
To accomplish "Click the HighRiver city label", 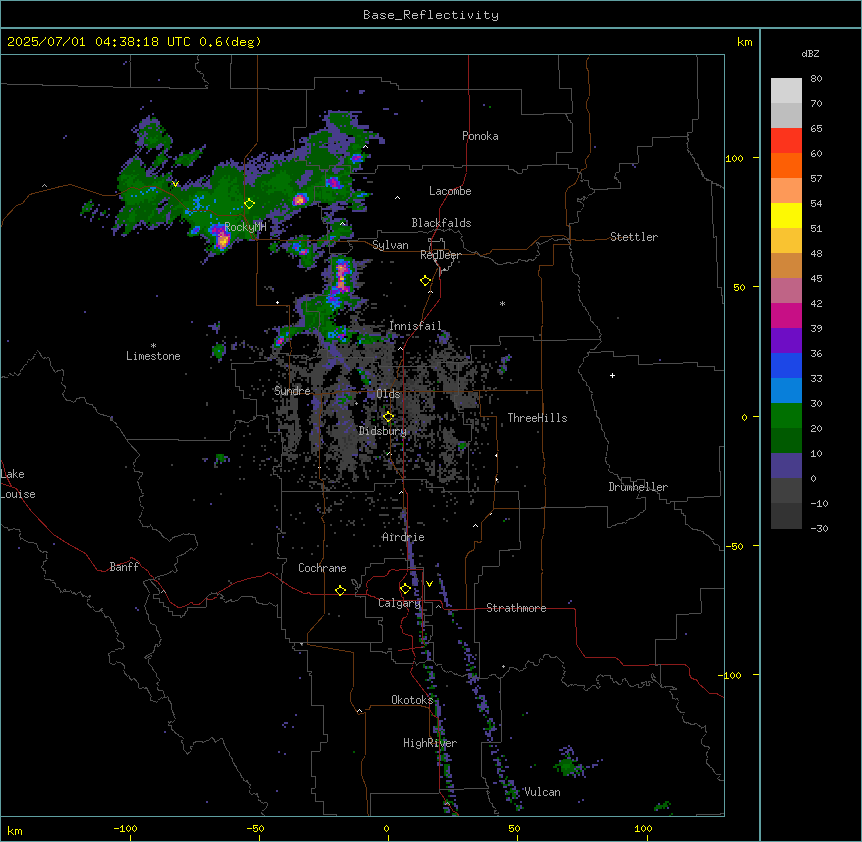I will (x=430, y=743).
